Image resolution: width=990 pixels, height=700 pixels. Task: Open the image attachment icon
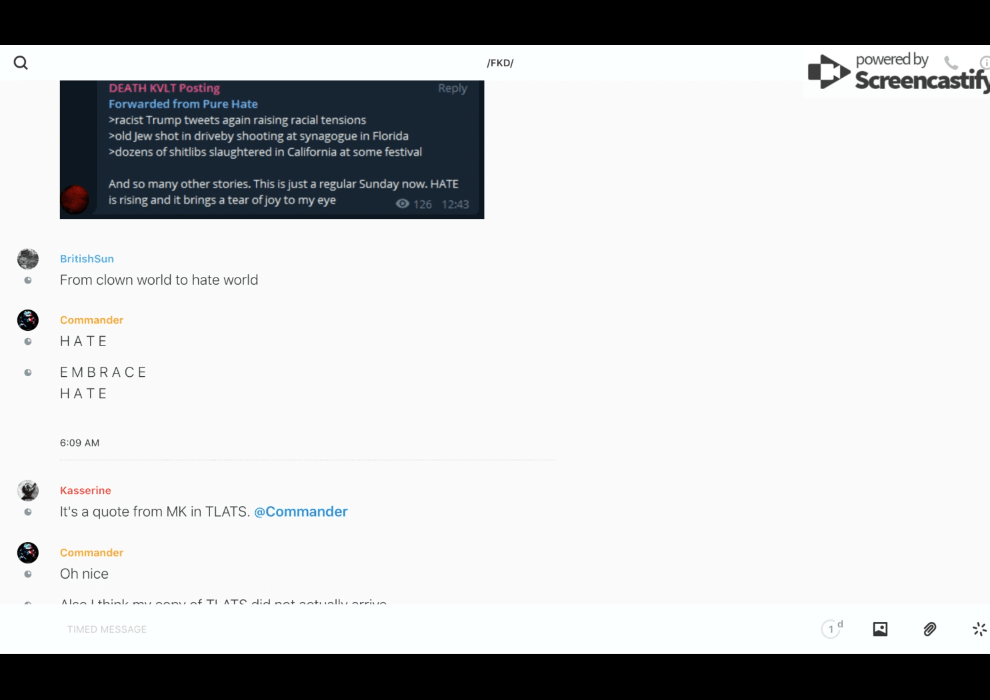coord(880,629)
